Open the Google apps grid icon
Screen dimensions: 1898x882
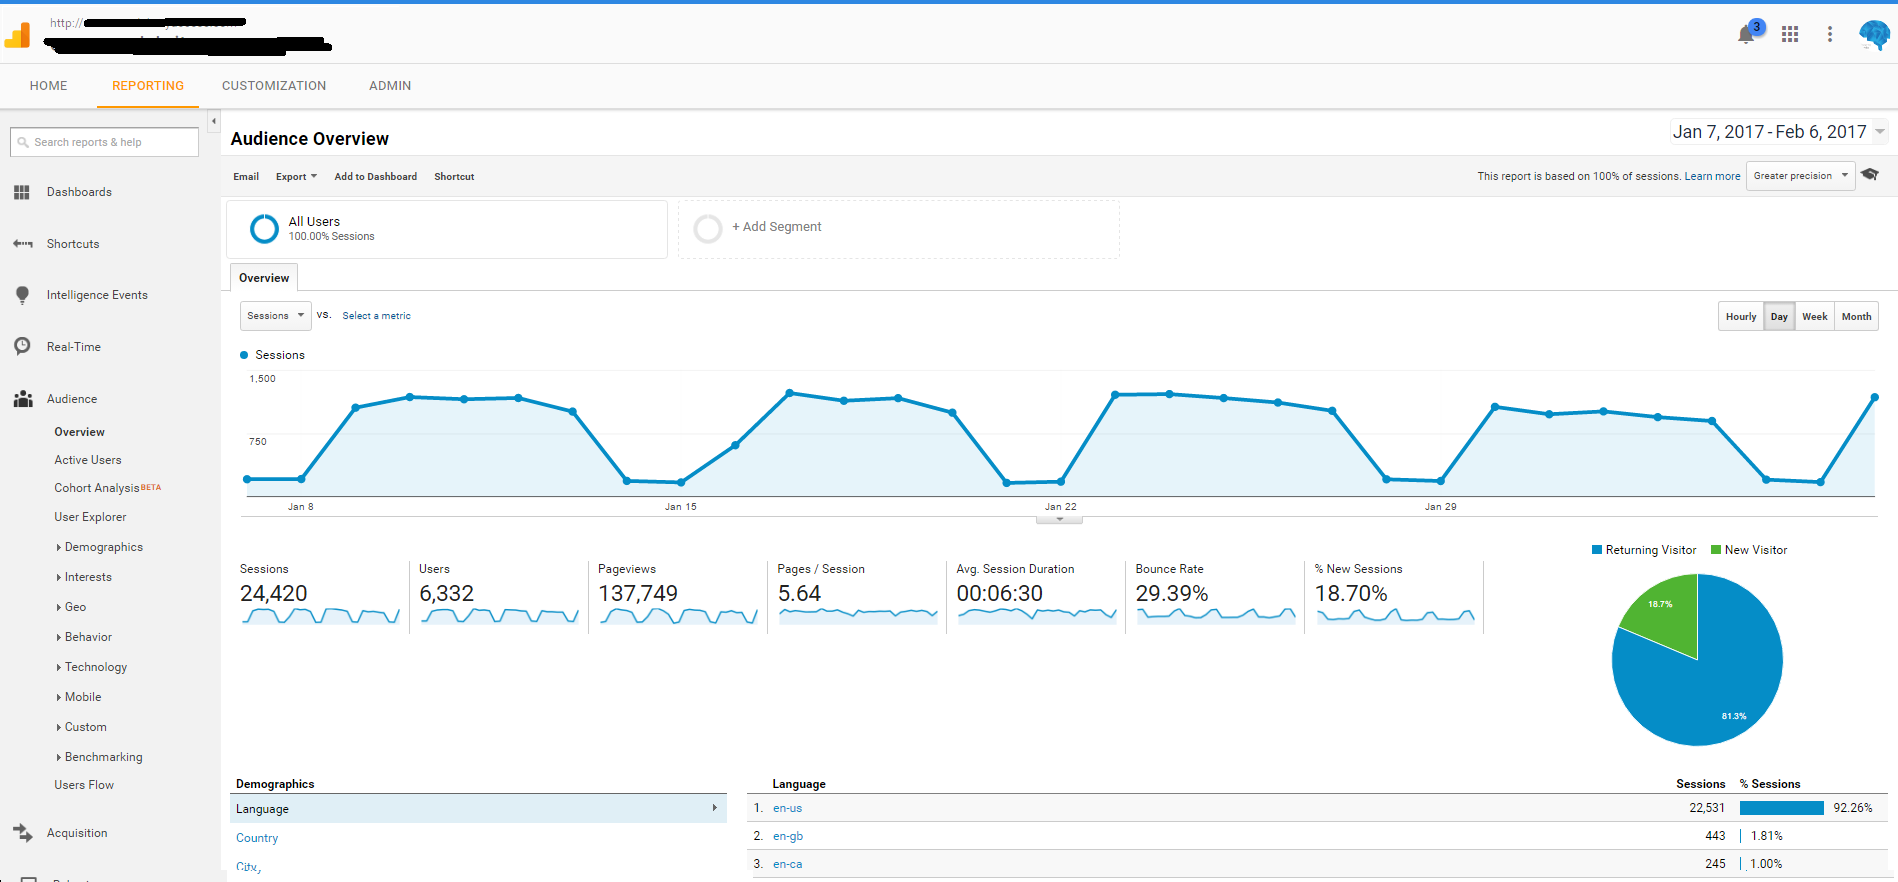[x=1790, y=34]
